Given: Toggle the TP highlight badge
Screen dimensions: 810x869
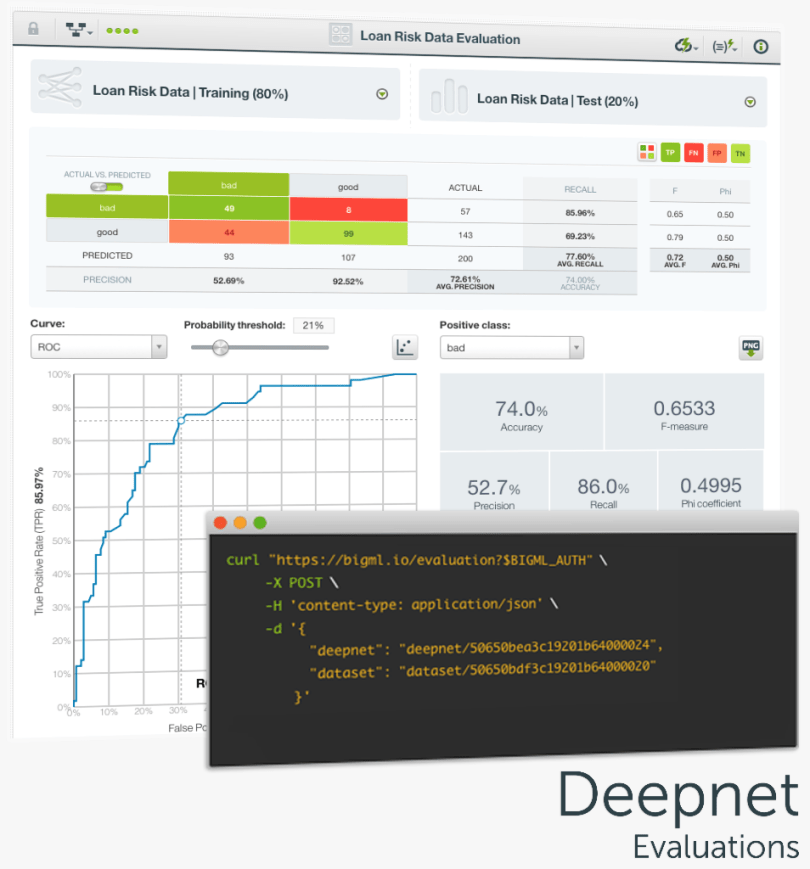Looking at the screenshot, I should coord(669,152).
